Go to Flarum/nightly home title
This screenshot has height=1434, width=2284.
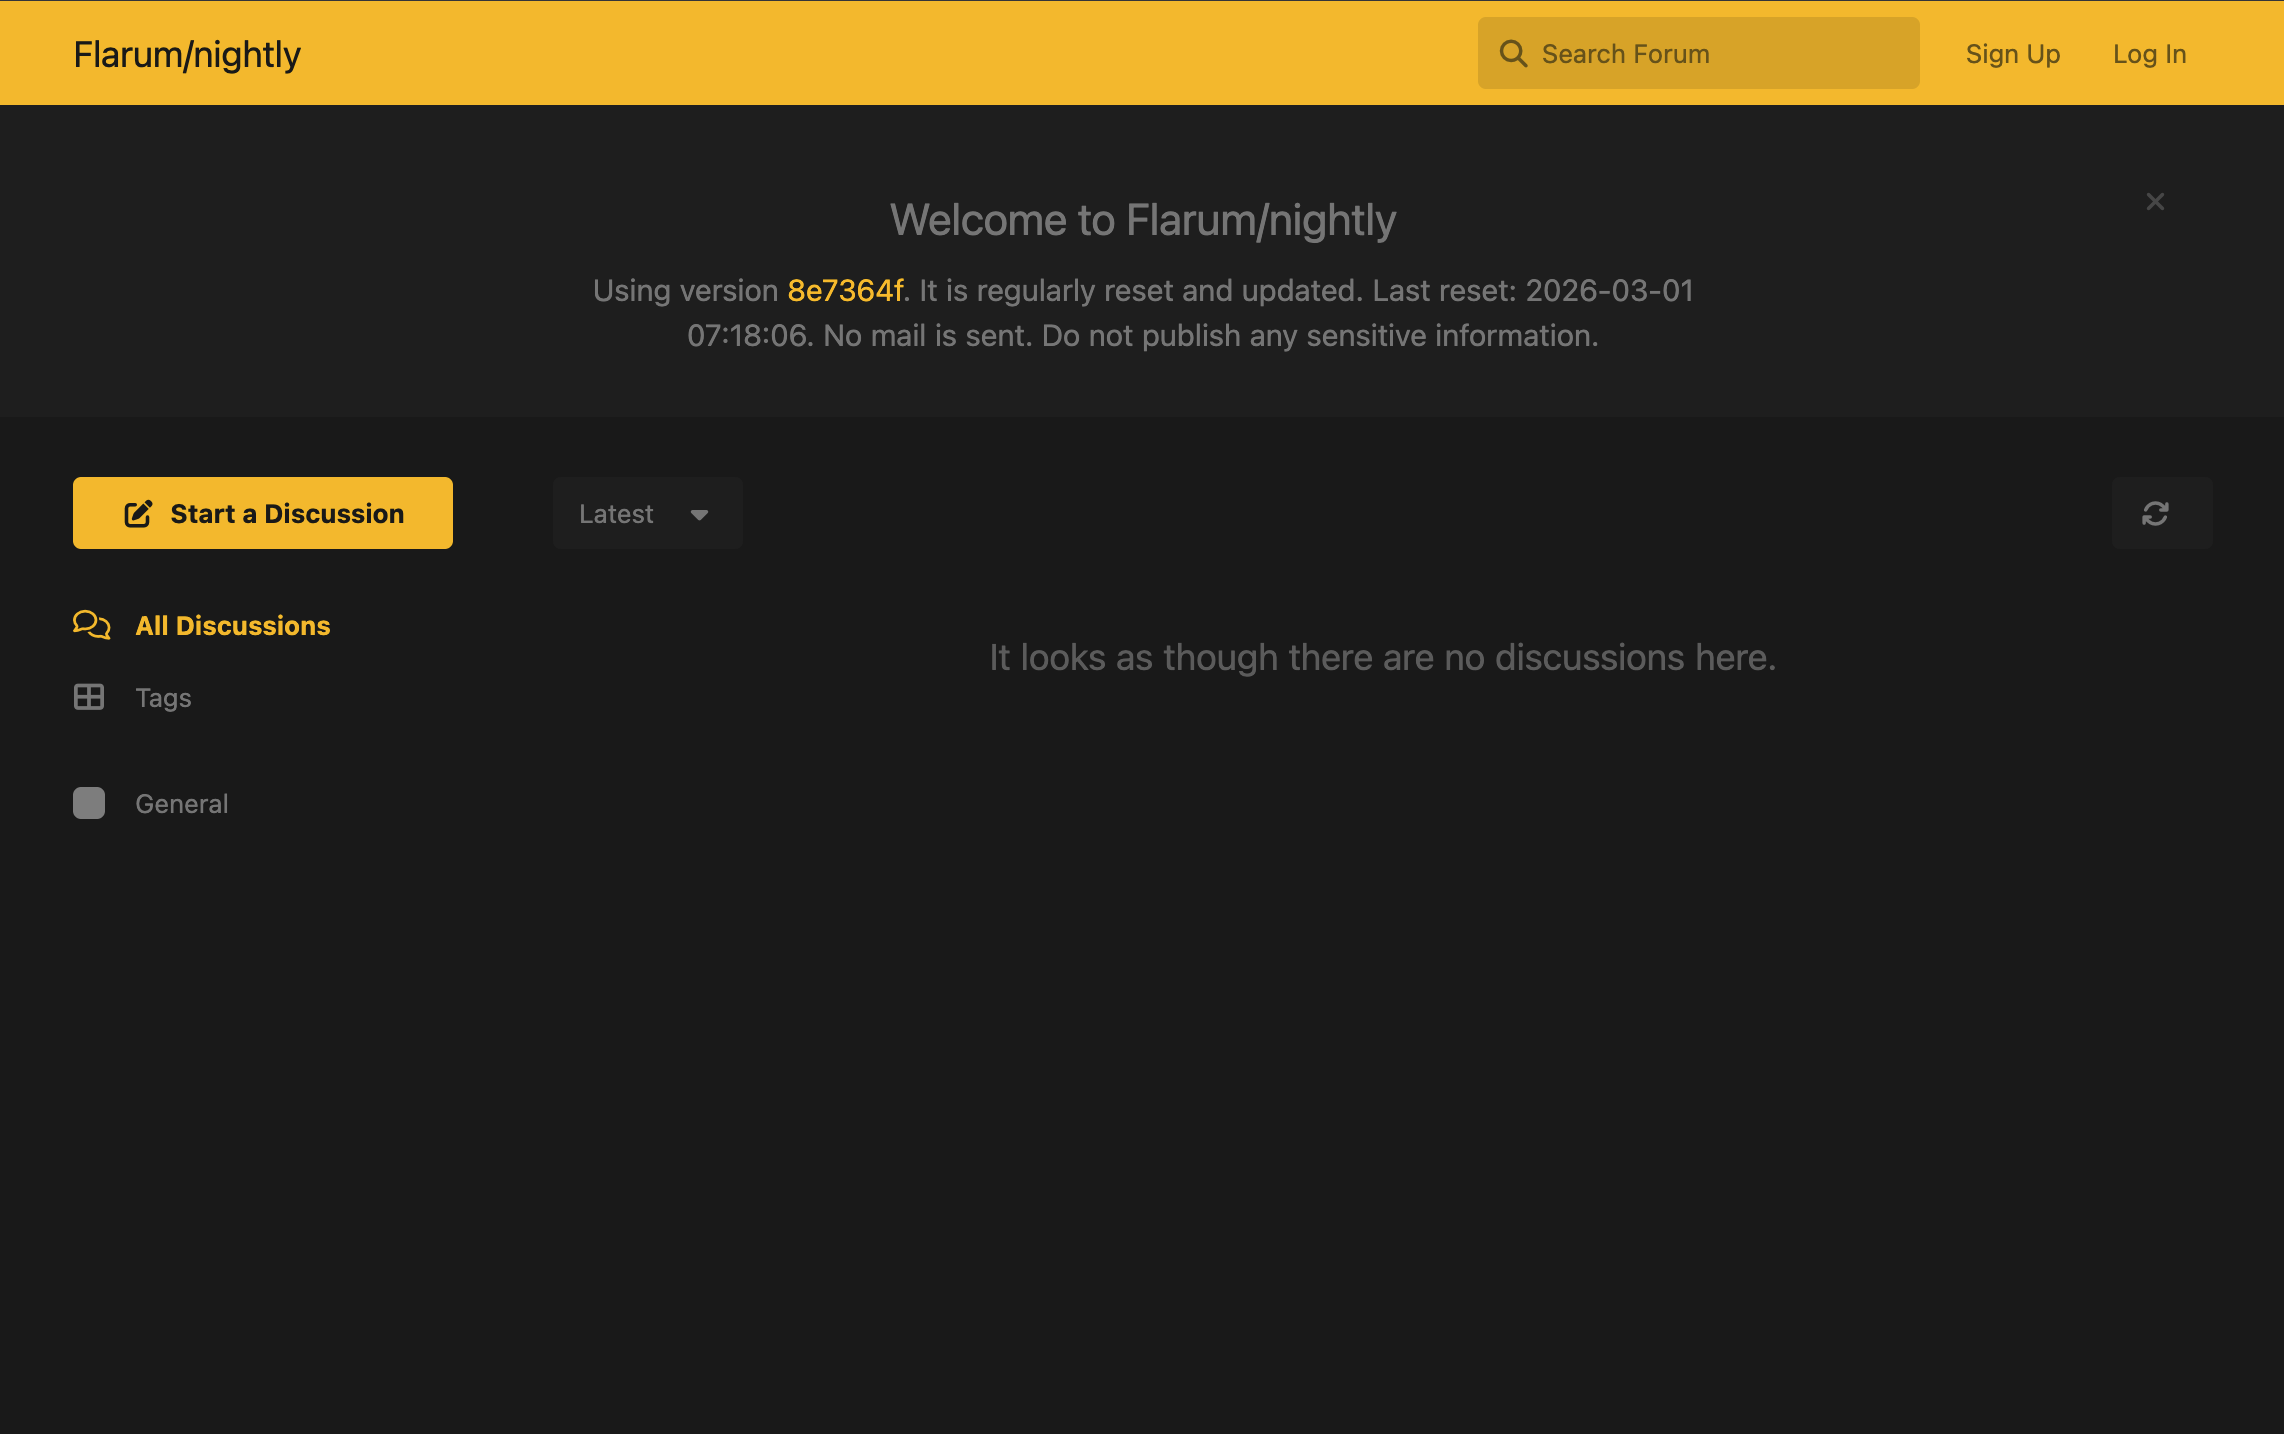point(187,54)
